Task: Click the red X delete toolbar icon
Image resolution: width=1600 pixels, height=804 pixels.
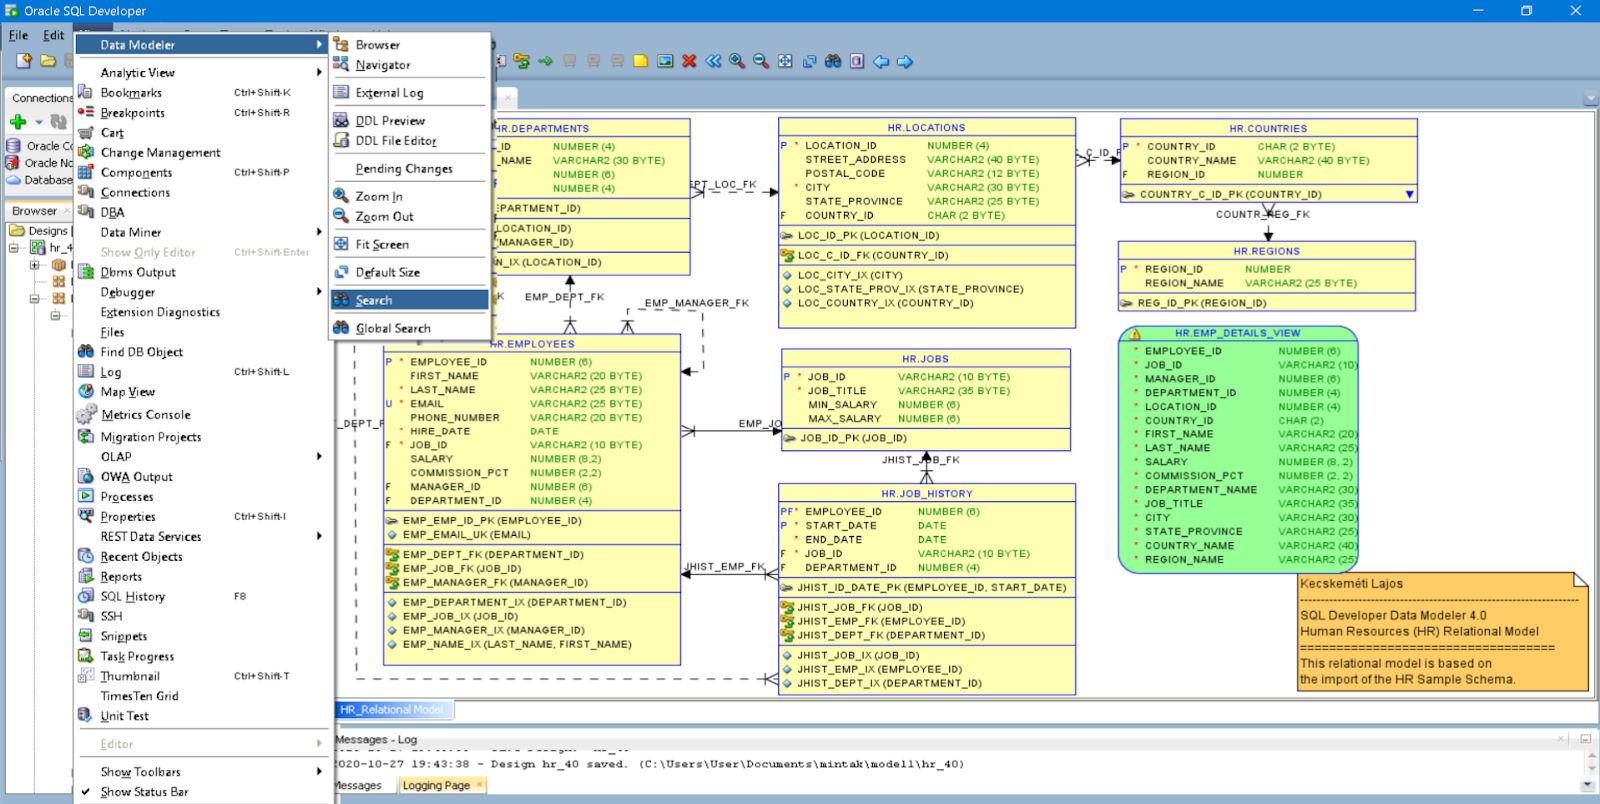Action: click(x=689, y=61)
